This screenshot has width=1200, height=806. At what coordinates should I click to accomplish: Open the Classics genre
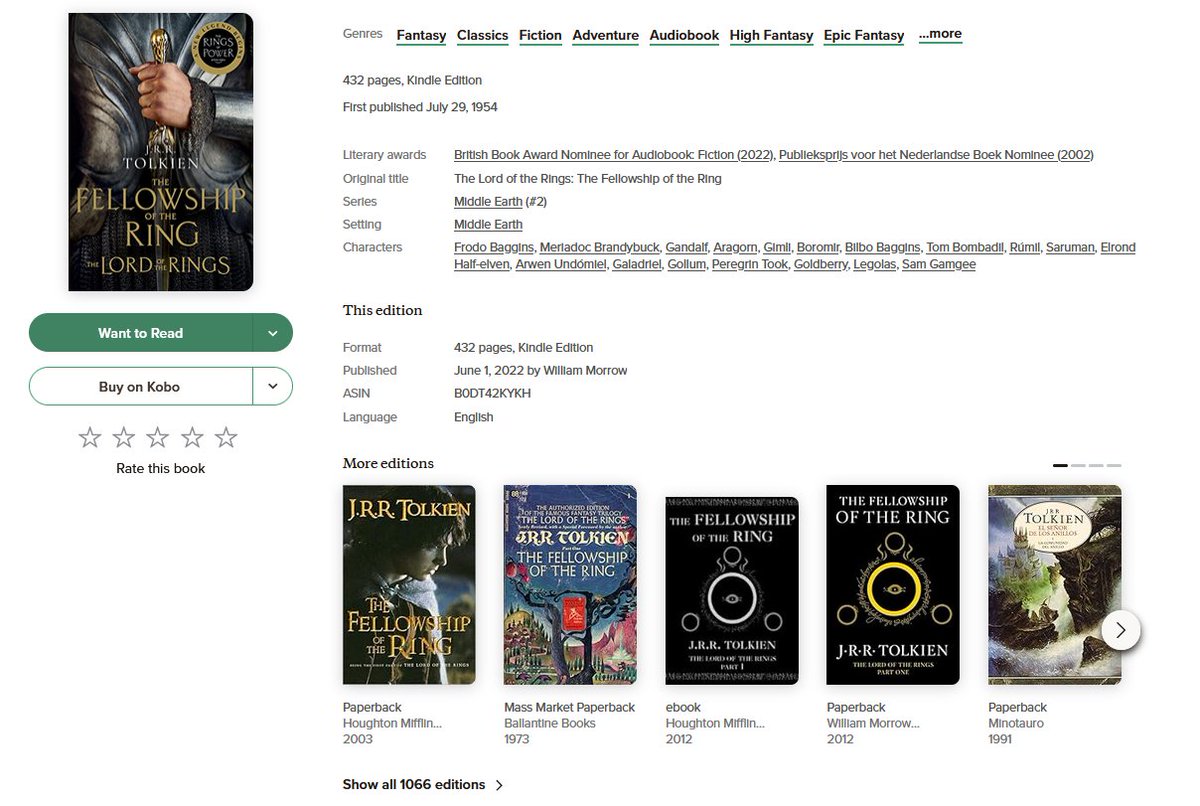(483, 35)
